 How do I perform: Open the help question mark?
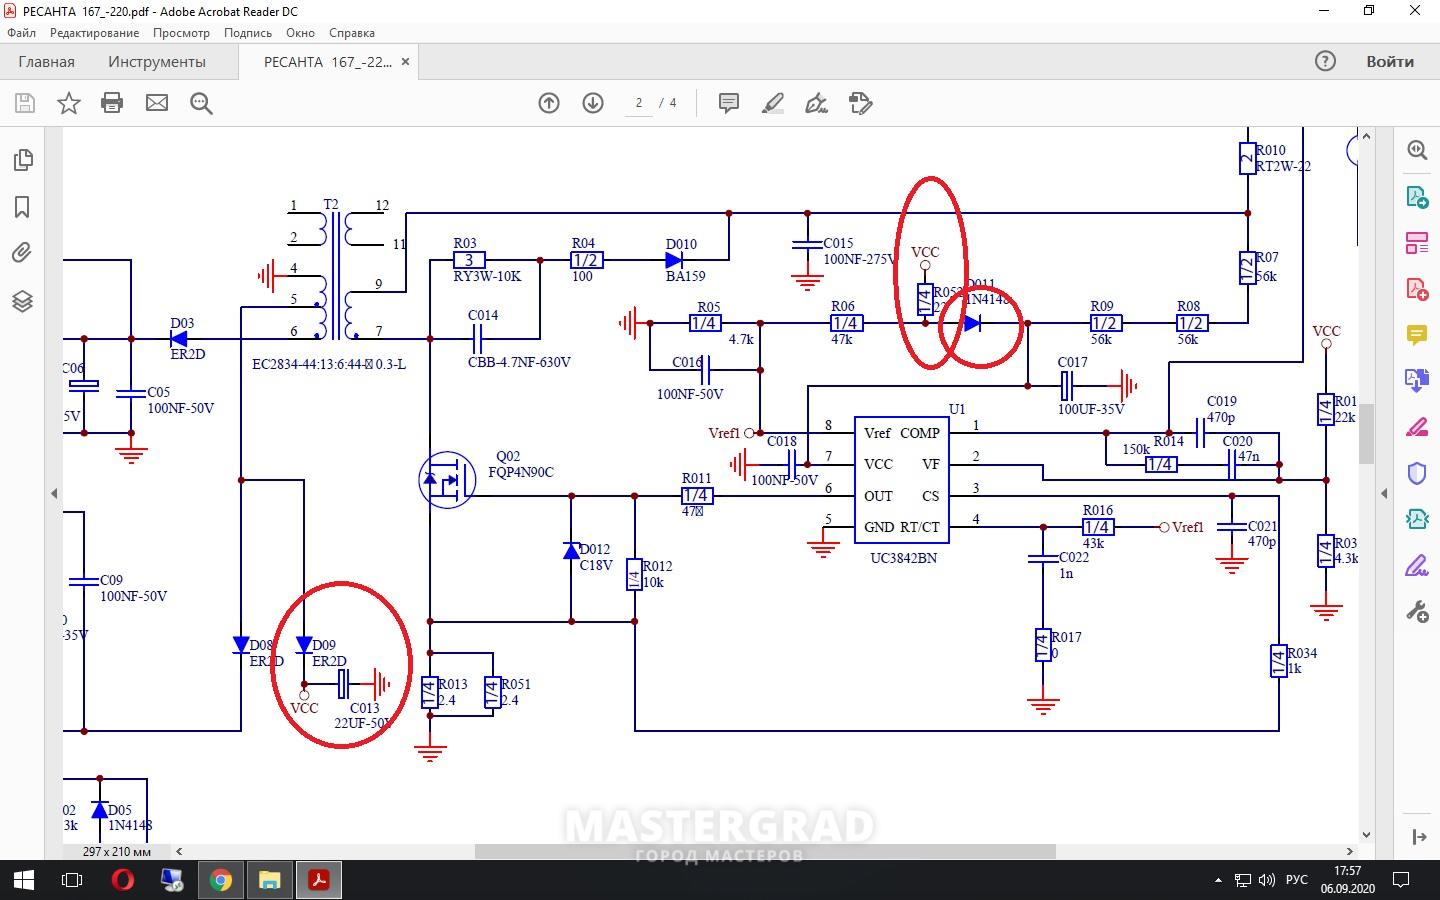coord(1325,61)
